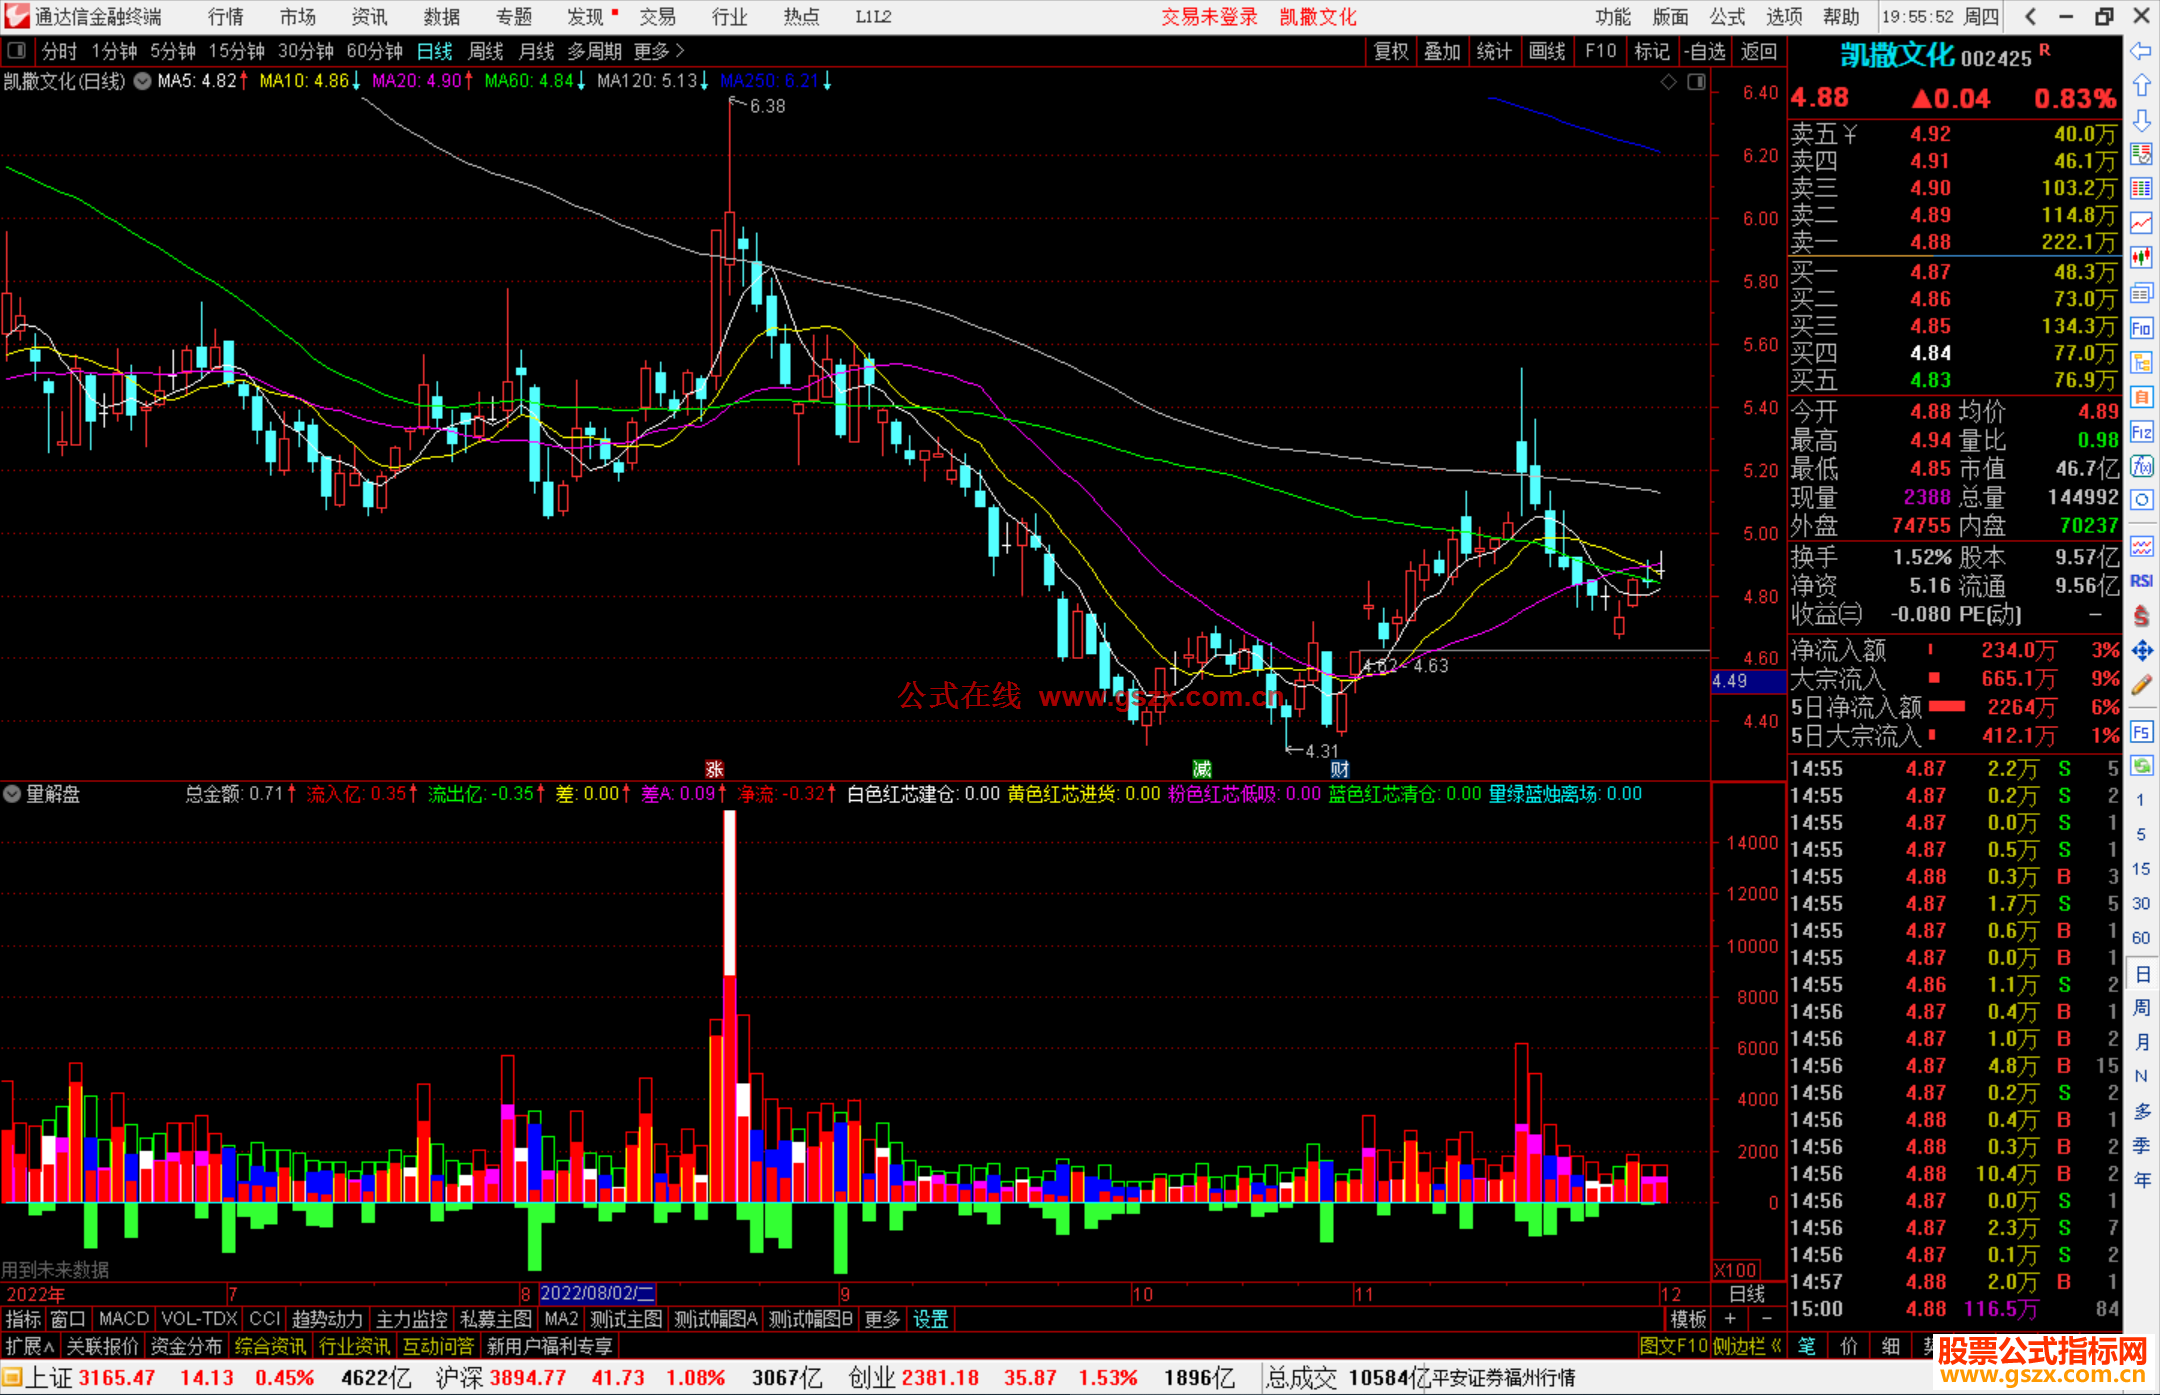Switch to the 周线 period tab
Viewport: 2160px width, 1395px height.
coord(486,51)
